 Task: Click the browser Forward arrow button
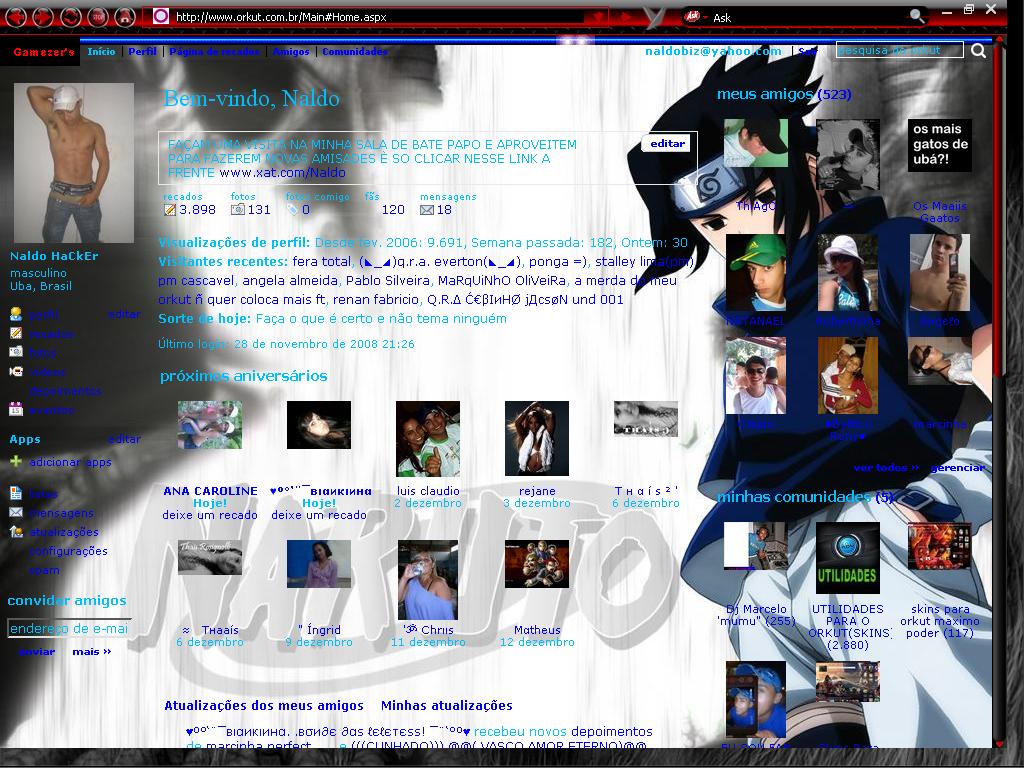tap(43, 16)
